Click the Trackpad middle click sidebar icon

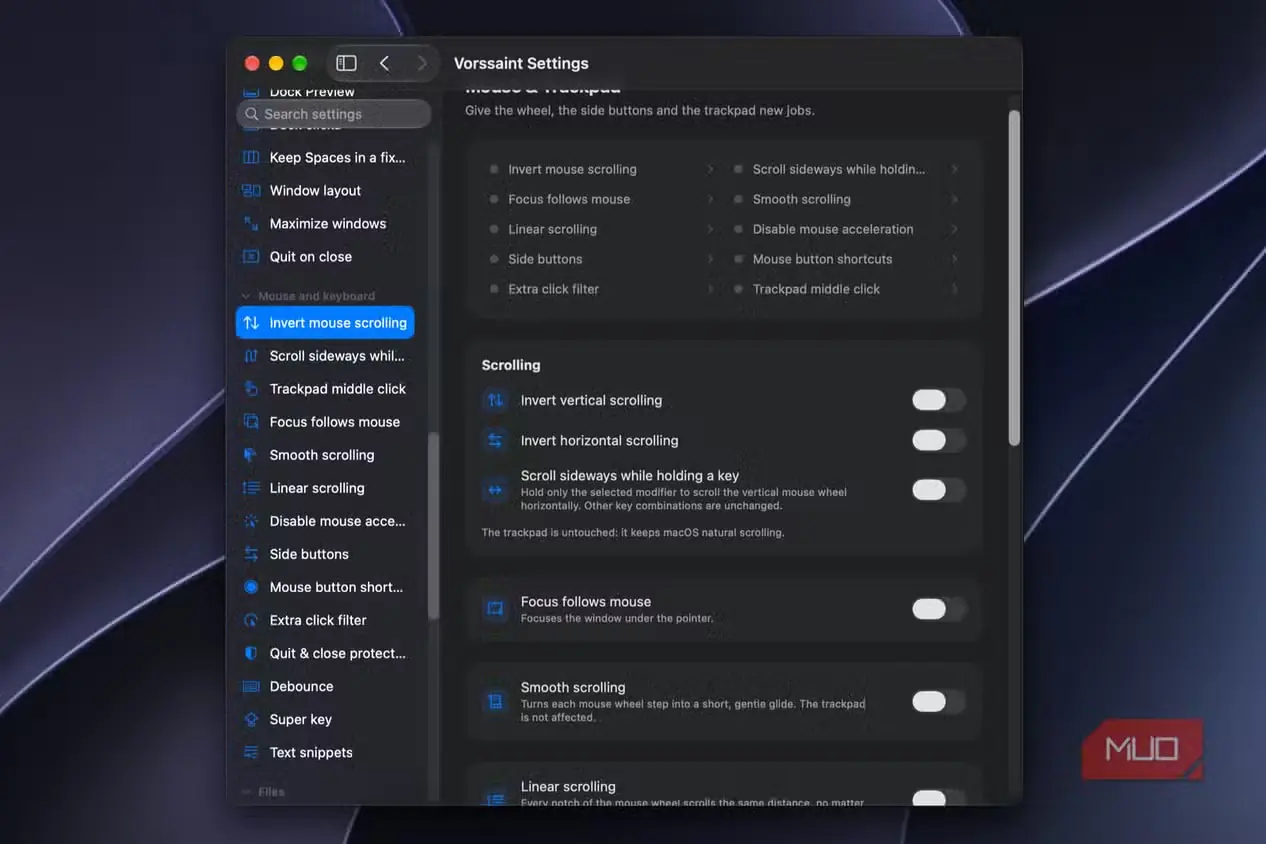point(251,389)
